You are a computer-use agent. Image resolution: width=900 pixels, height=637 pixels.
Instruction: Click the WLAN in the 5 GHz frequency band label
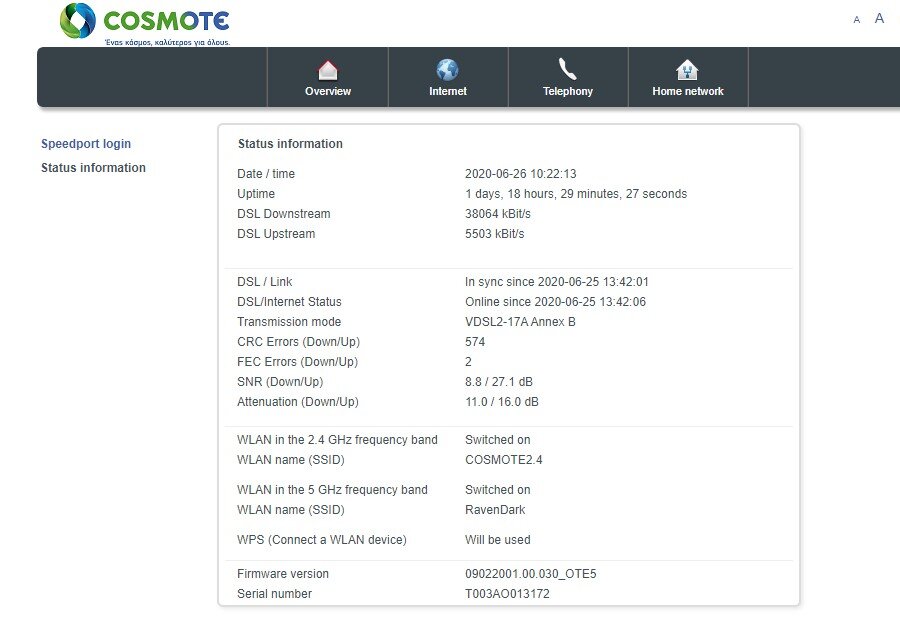332,490
